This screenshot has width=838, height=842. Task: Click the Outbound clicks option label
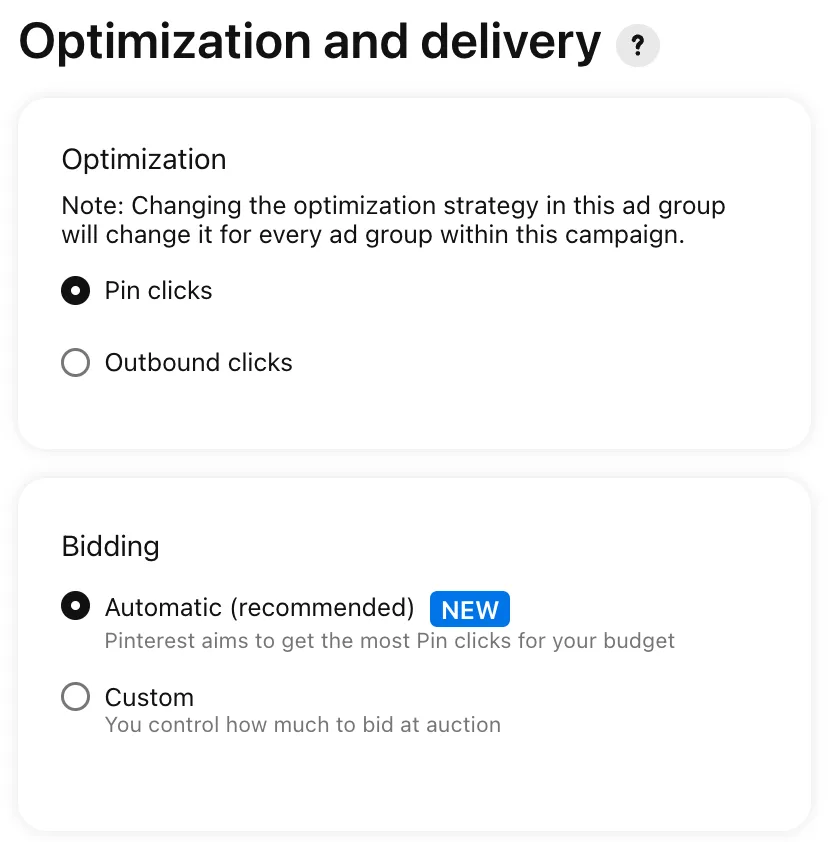coord(199,362)
